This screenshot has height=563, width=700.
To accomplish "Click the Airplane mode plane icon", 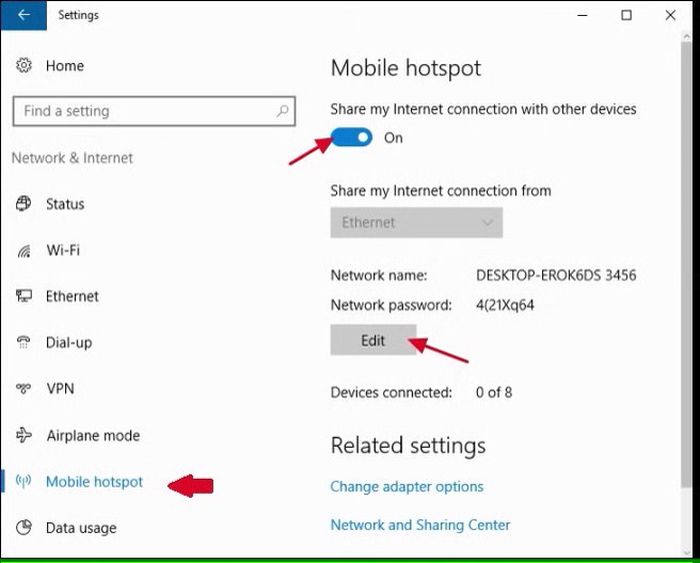I will (24, 435).
